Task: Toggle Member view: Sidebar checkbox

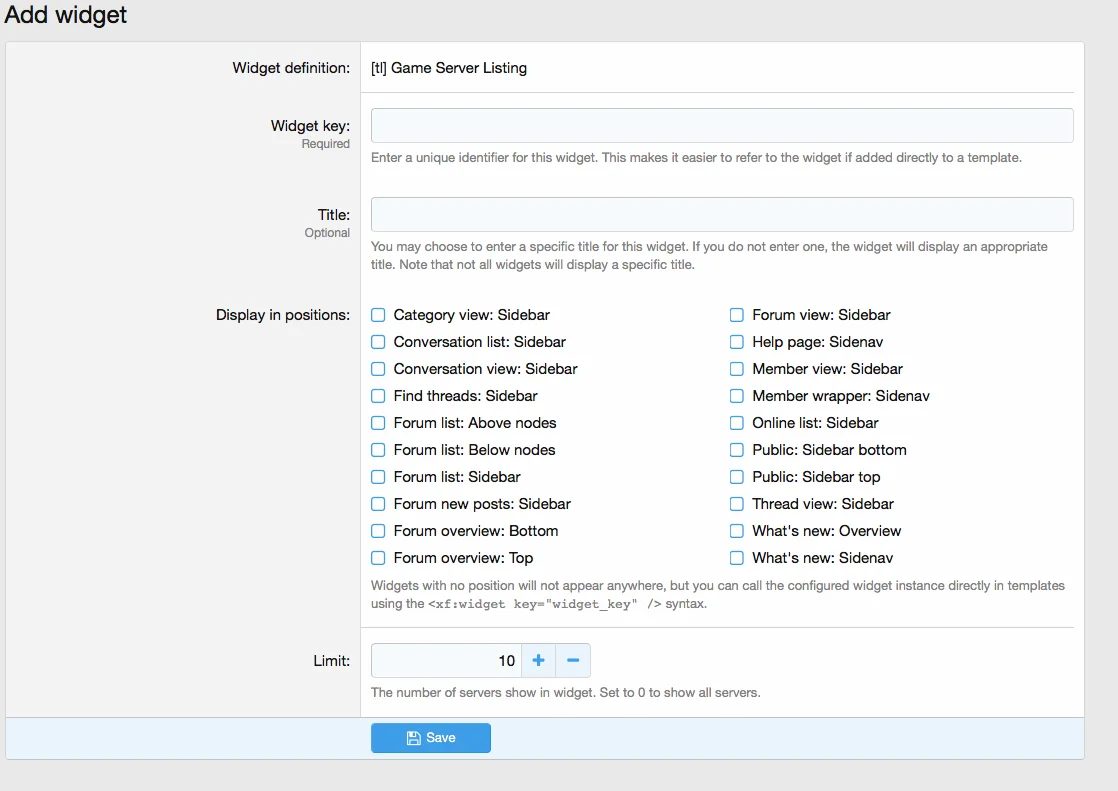Action: [x=737, y=369]
